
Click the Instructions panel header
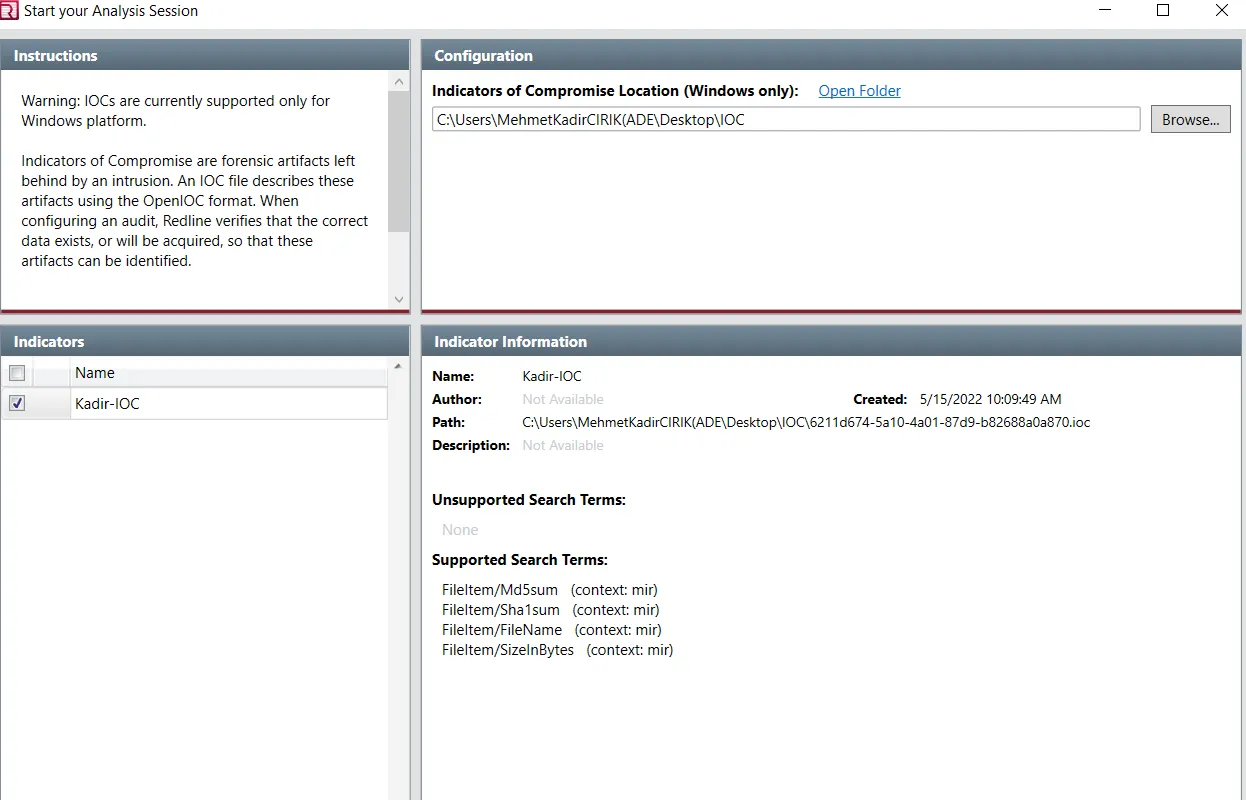[205, 55]
